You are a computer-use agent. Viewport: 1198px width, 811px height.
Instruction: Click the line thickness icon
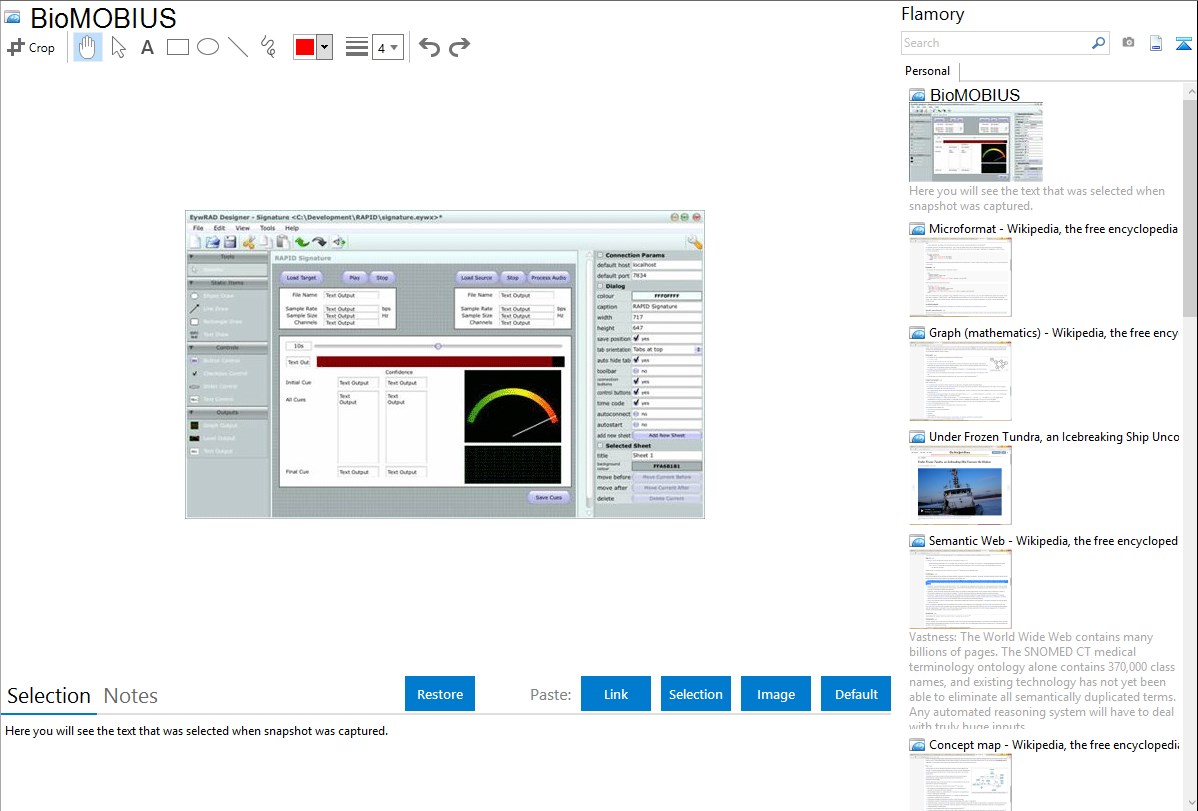(356, 47)
